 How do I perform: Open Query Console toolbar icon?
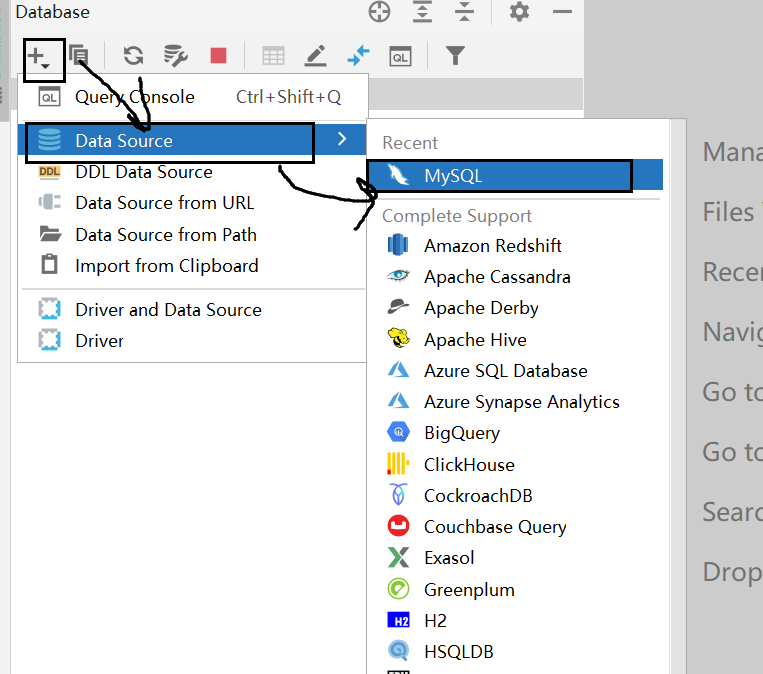tap(400, 56)
